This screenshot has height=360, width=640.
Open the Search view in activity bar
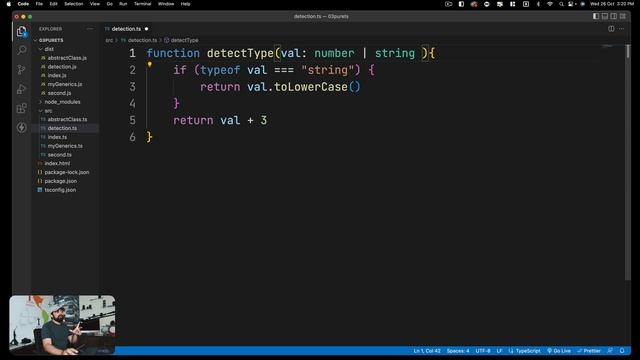(x=22, y=50)
